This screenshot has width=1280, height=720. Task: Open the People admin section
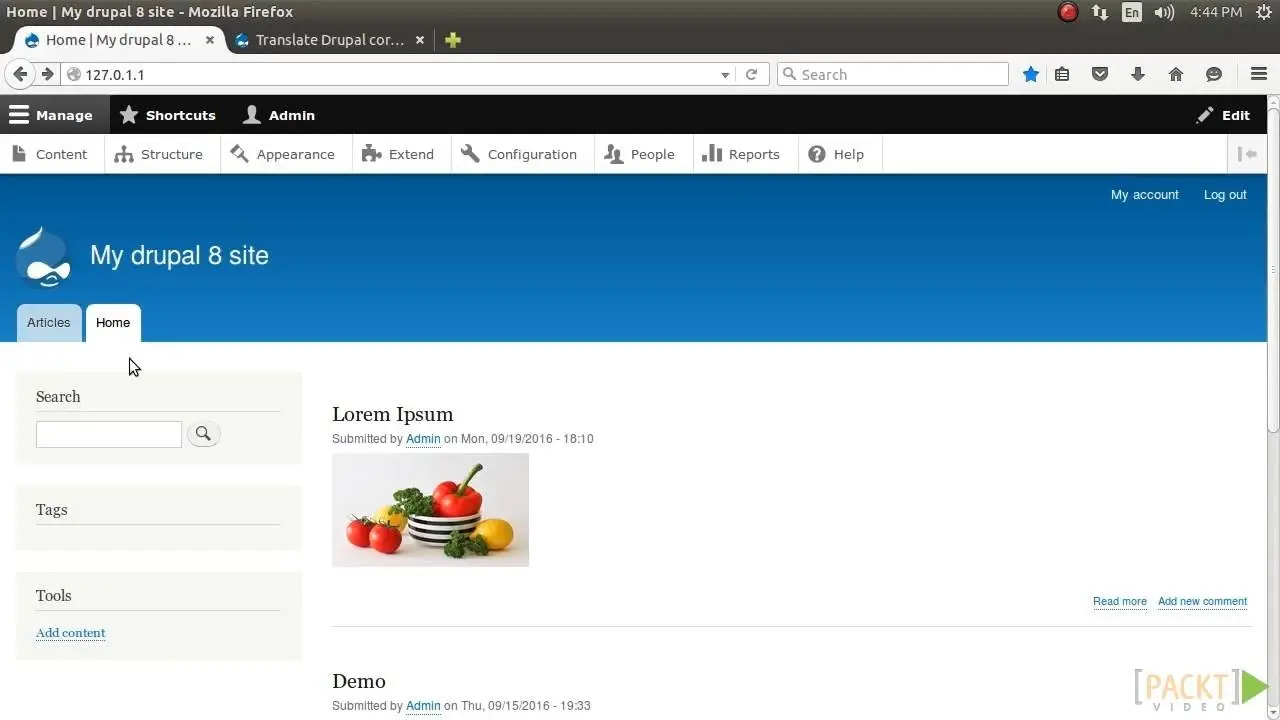click(x=642, y=154)
